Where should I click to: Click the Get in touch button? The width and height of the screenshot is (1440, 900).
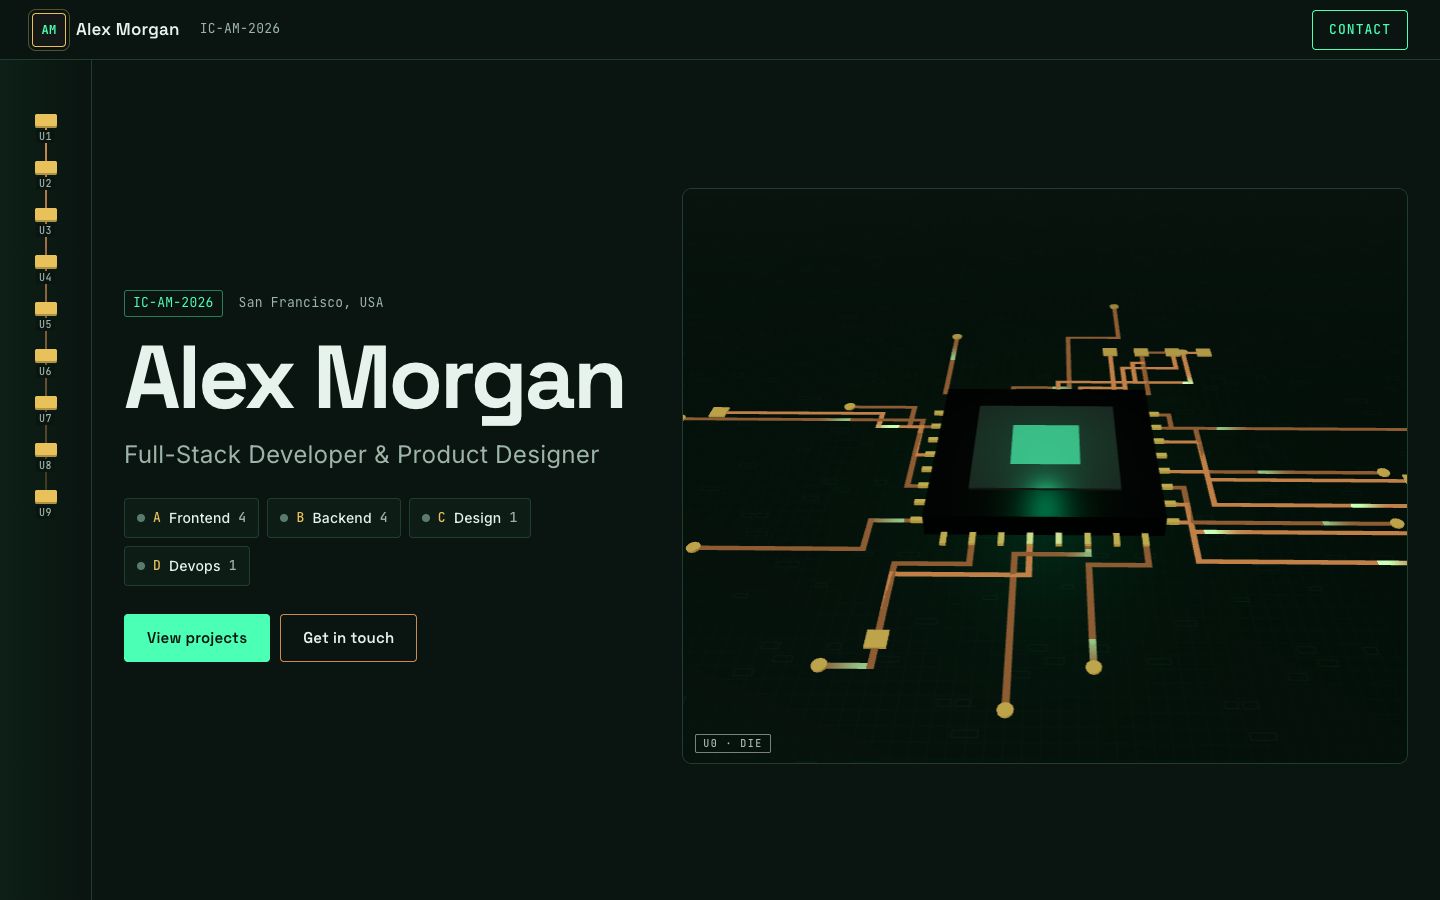pyautogui.click(x=348, y=638)
